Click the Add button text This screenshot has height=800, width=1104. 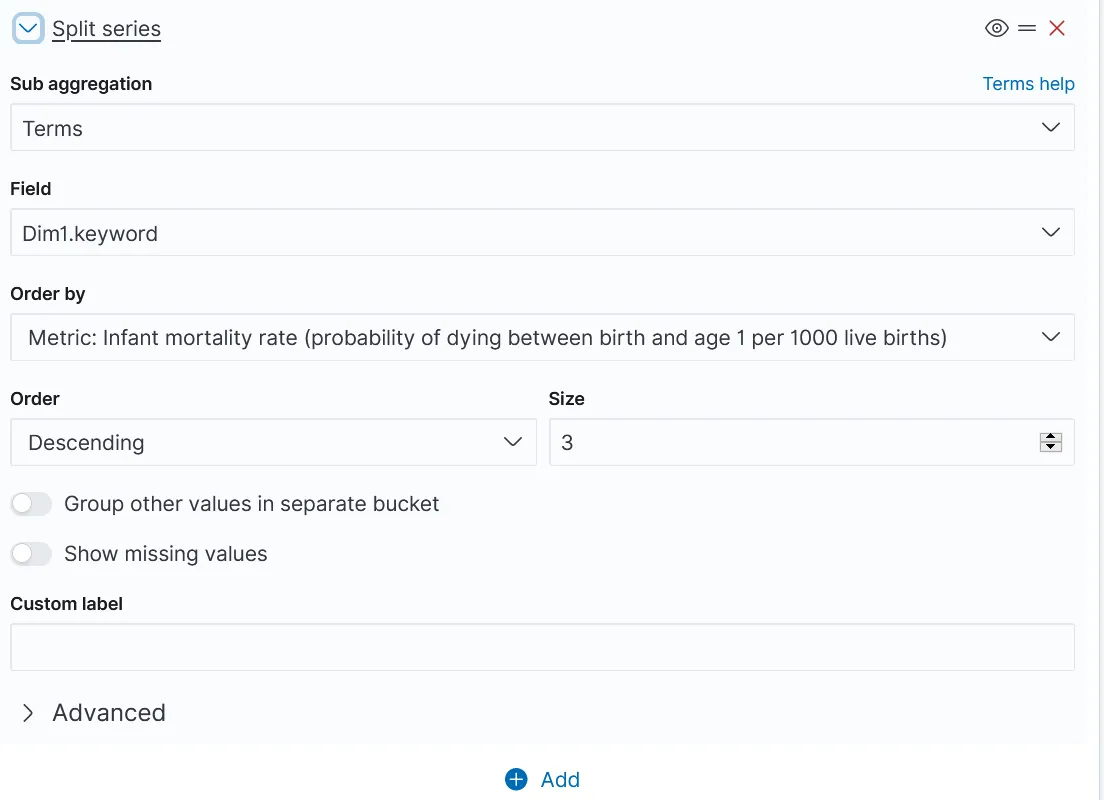[x=560, y=780]
